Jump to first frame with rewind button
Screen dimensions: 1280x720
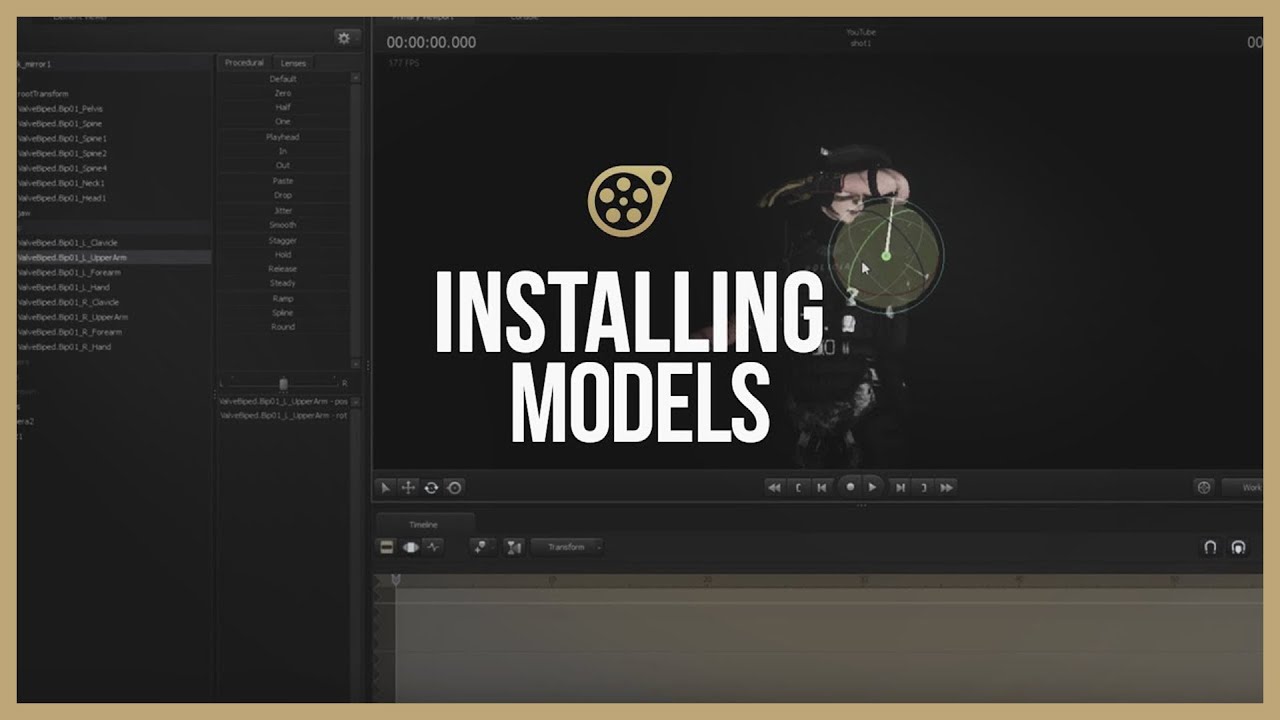(773, 487)
